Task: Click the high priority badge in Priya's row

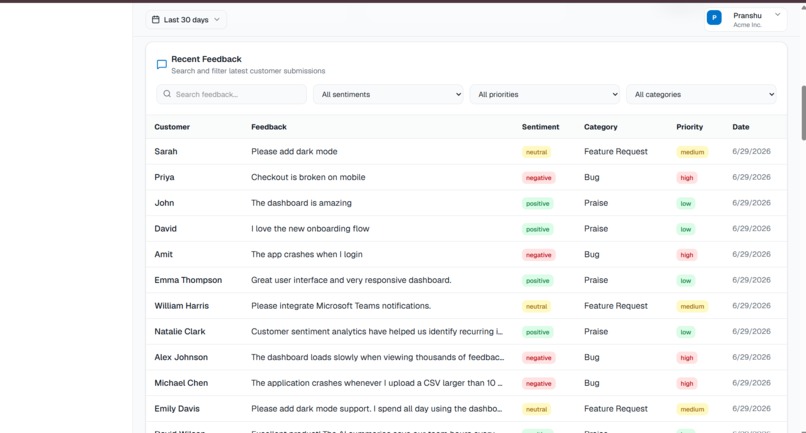Action: (x=687, y=178)
